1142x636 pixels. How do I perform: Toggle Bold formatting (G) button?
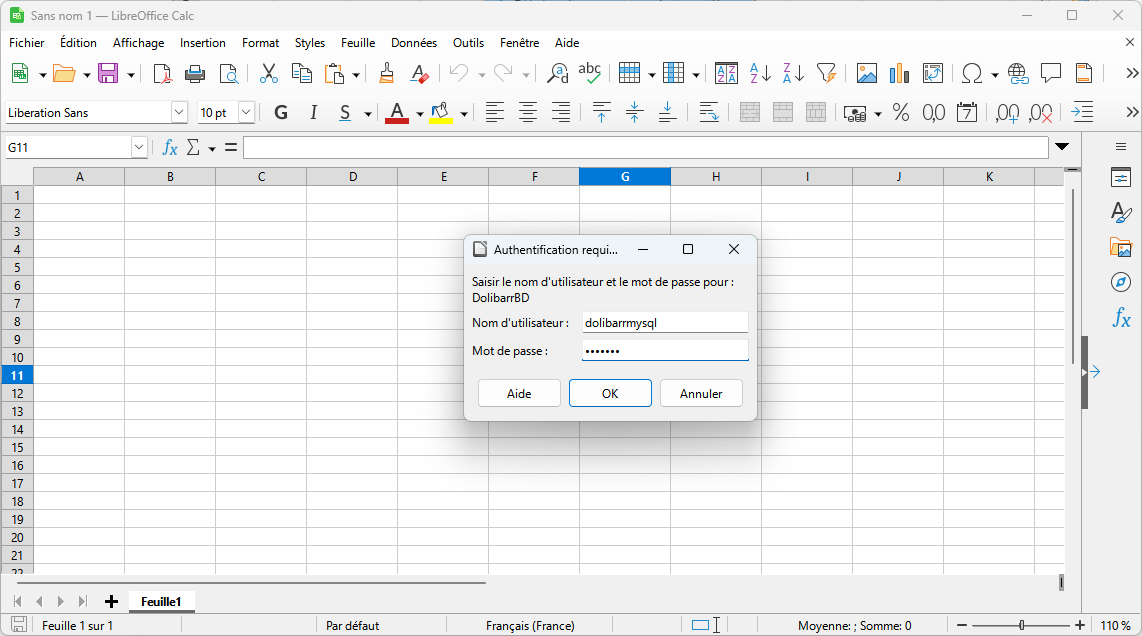pos(281,113)
